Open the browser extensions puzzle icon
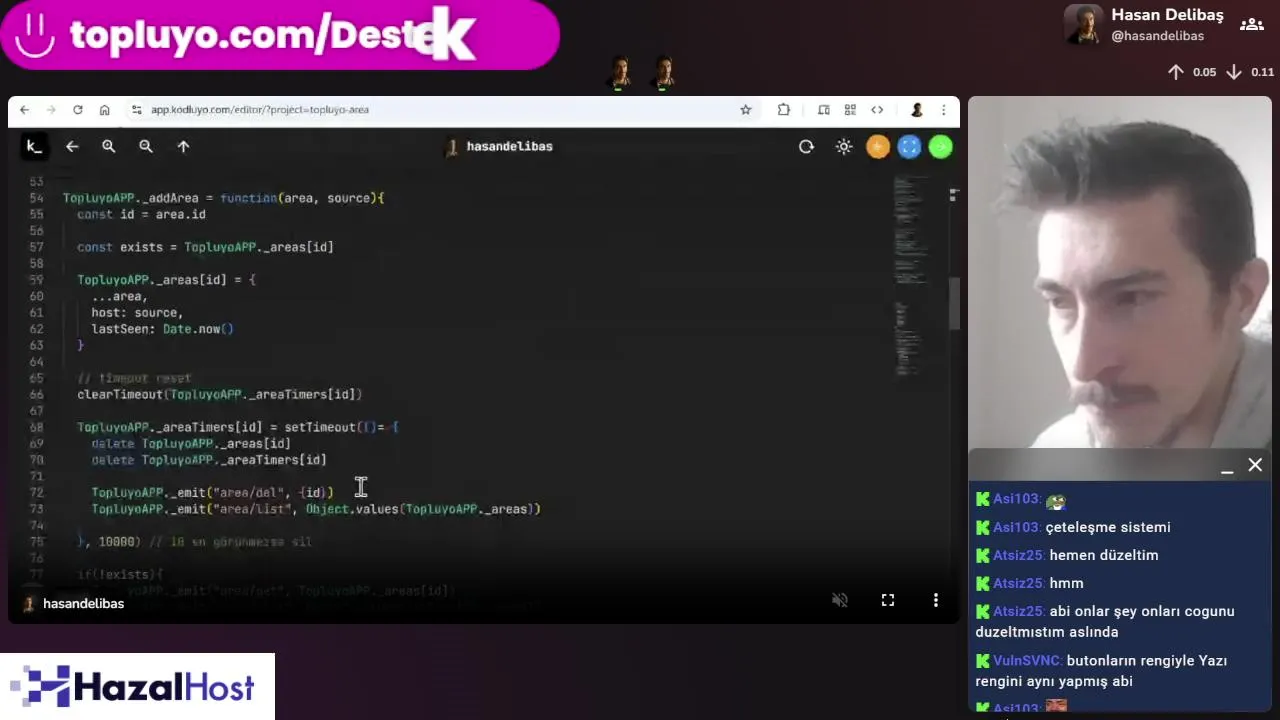The height and width of the screenshot is (720, 1280). click(783, 110)
